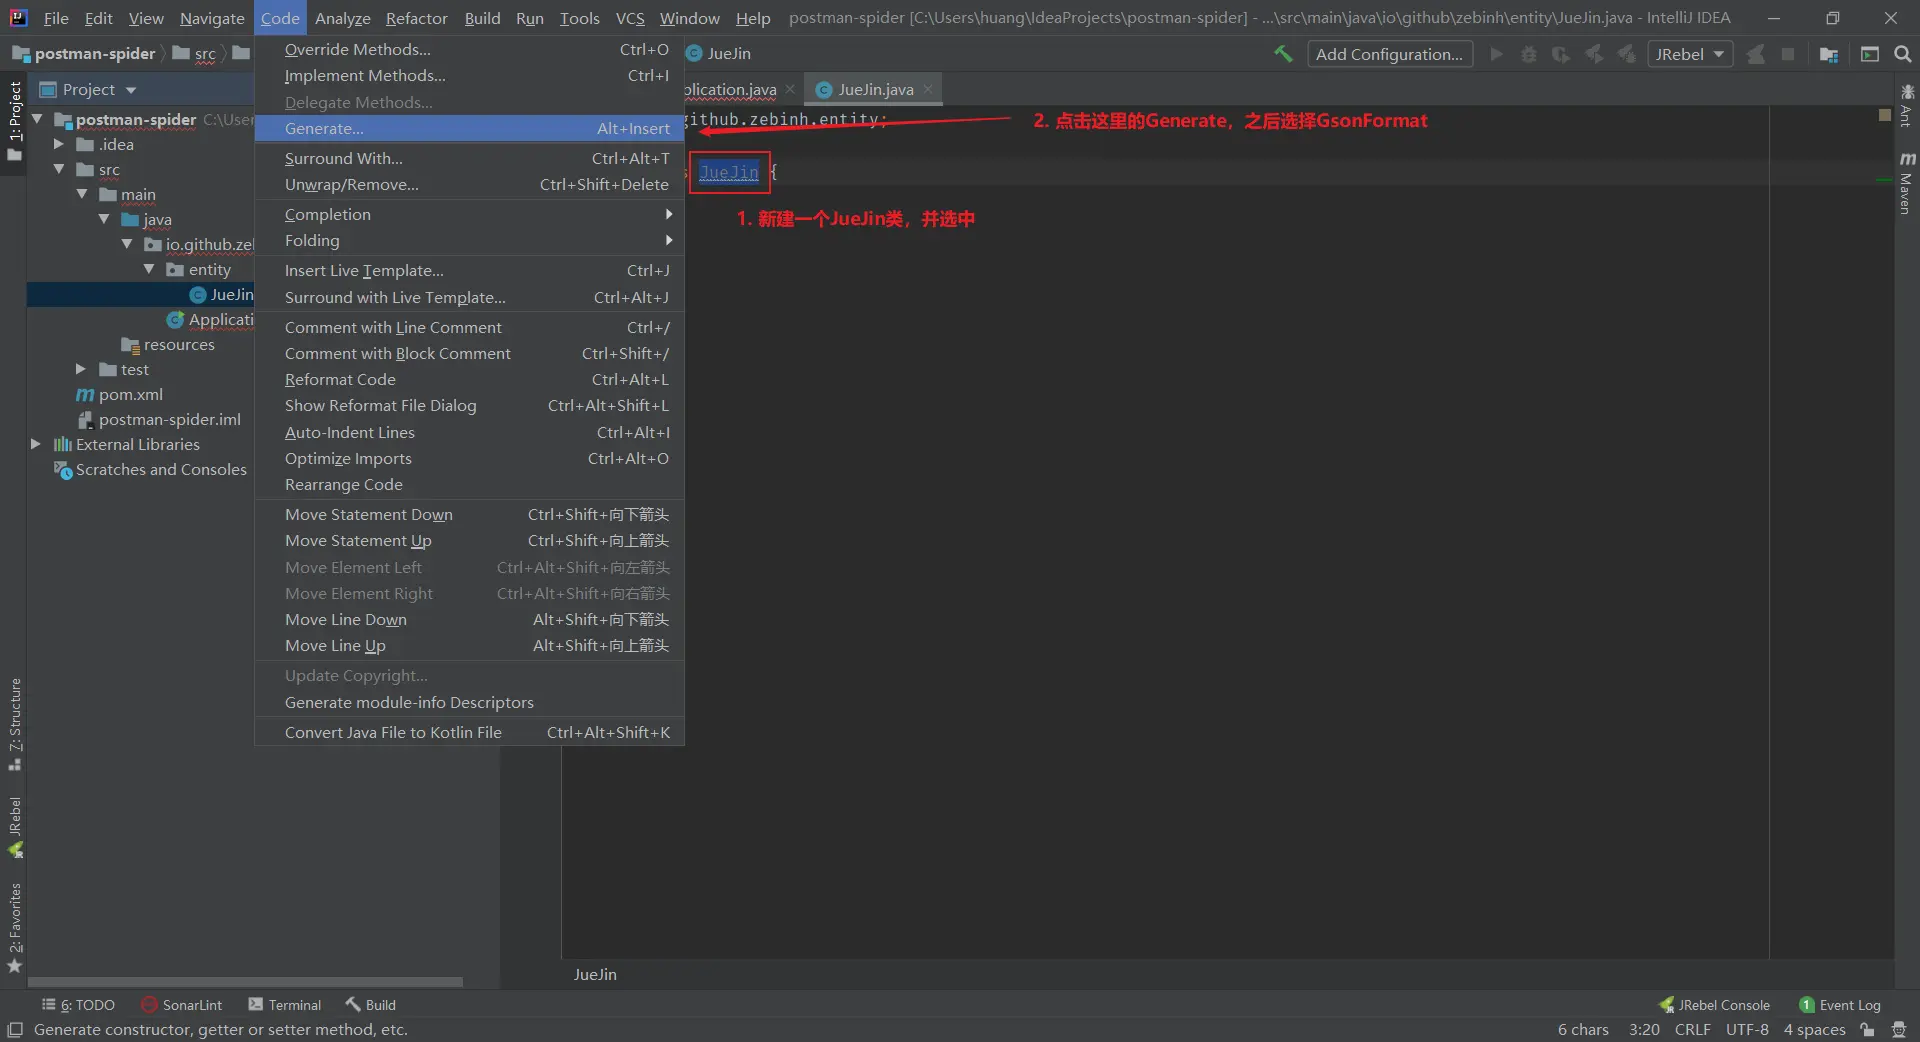Open the Analyze menu
Image resolution: width=1920 pixels, height=1042 pixels.
pyautogui.click(x=342, y=18)
